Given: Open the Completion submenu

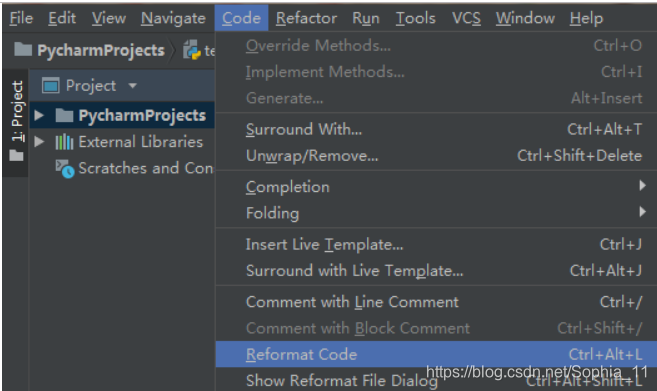Looking at the screenshot, I should [436, 187].
